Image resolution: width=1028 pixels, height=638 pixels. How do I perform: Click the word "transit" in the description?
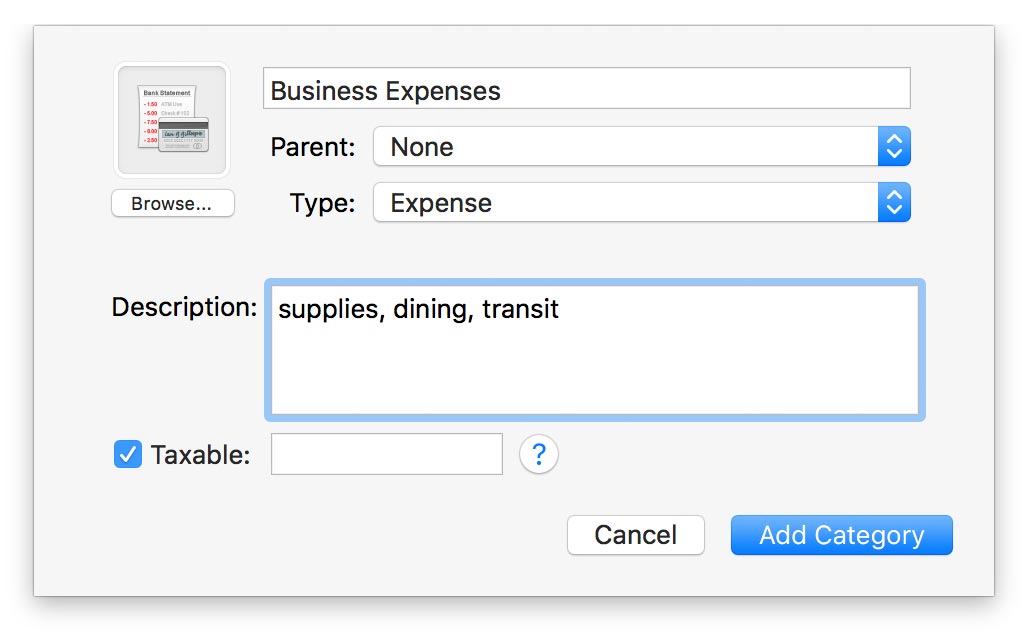pyautogui.click(x=520, y=309)
